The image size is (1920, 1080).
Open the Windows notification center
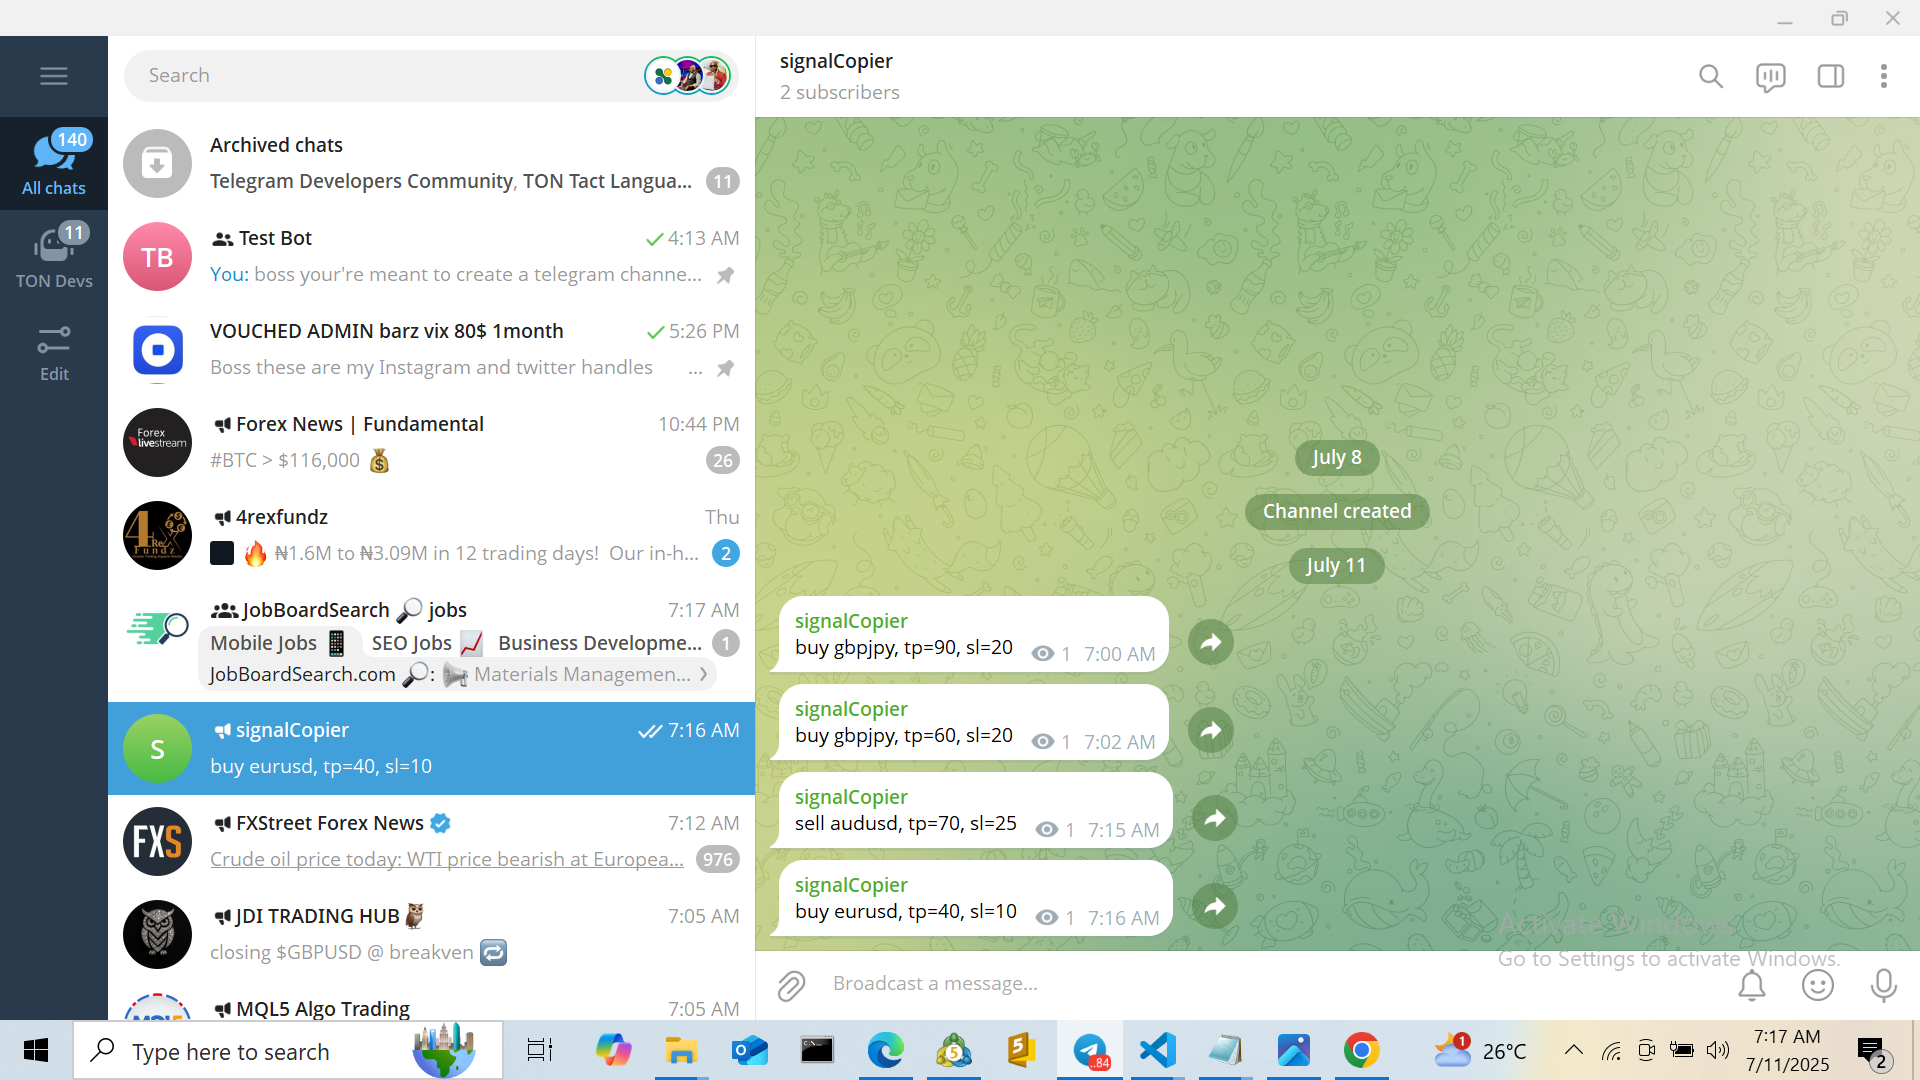[1874, 1052]
